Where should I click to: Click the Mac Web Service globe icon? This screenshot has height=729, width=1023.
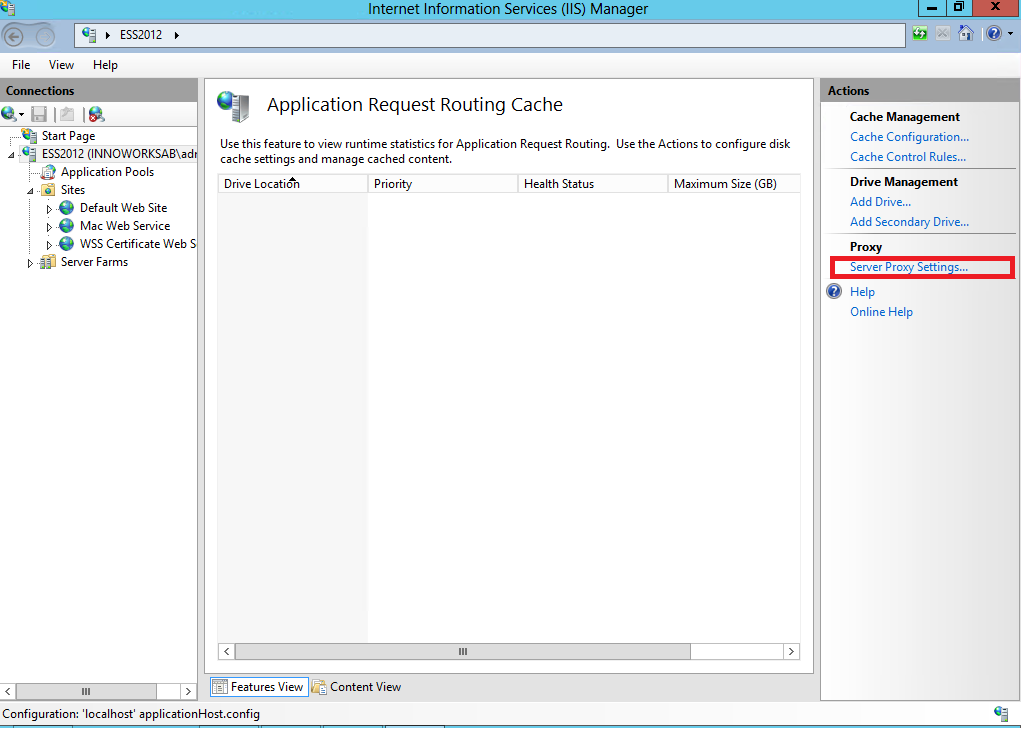click(x=67, y=226)
